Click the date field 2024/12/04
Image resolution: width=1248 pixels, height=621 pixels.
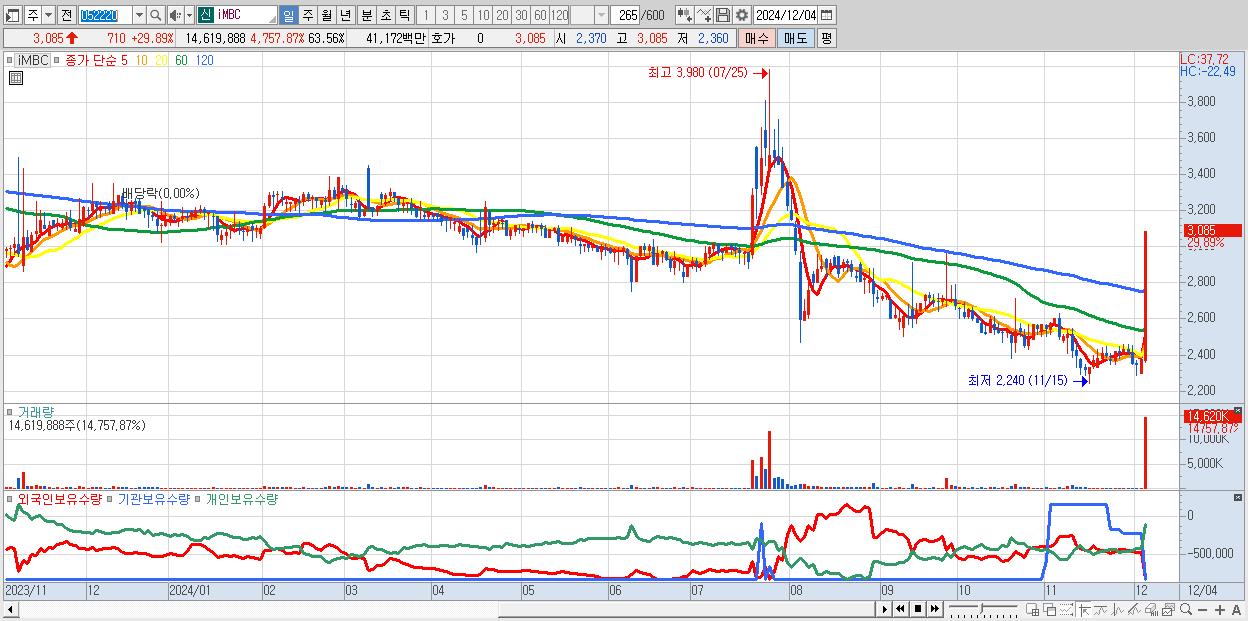click(786, 15)
